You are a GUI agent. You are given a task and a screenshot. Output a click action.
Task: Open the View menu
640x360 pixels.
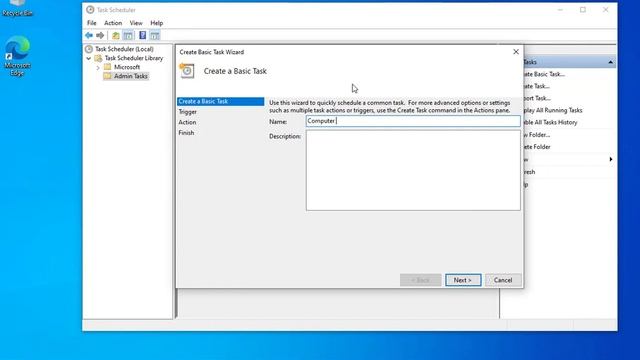(136, 23)
